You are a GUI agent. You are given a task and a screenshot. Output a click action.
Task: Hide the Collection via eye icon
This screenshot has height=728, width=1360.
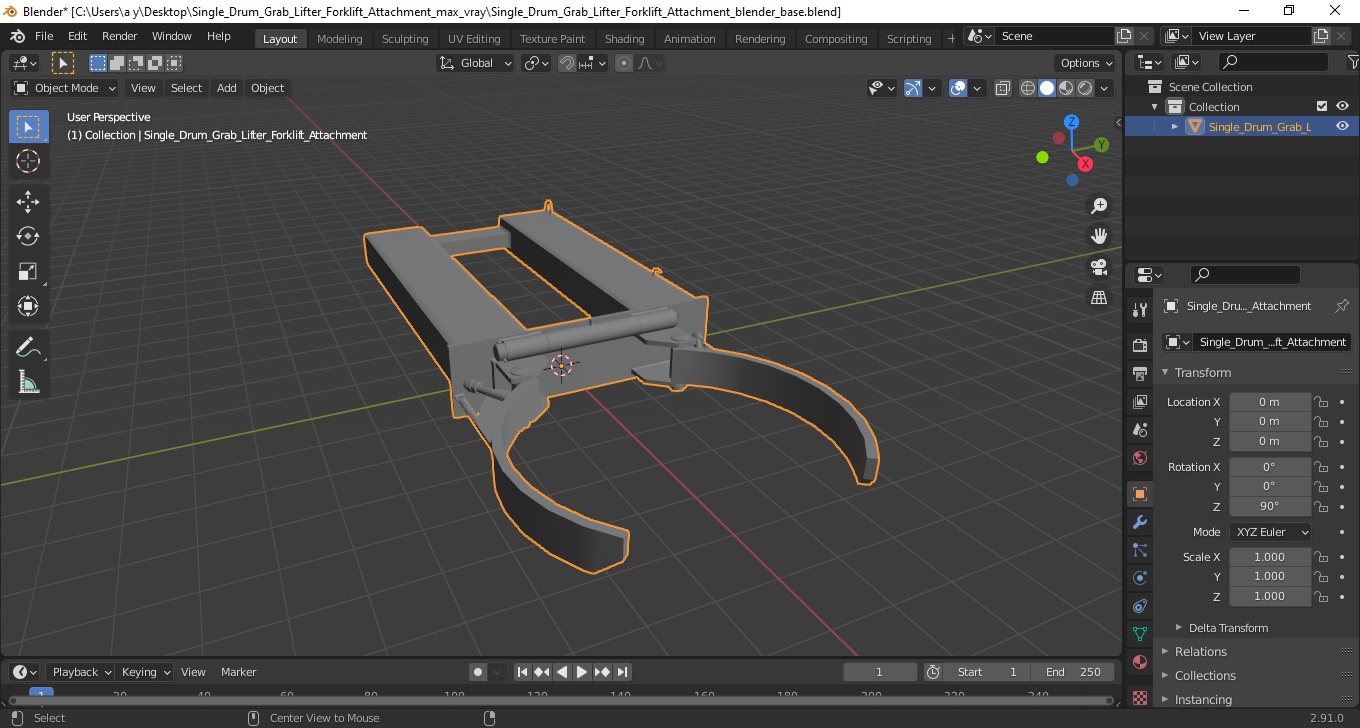click(1342, 106)
